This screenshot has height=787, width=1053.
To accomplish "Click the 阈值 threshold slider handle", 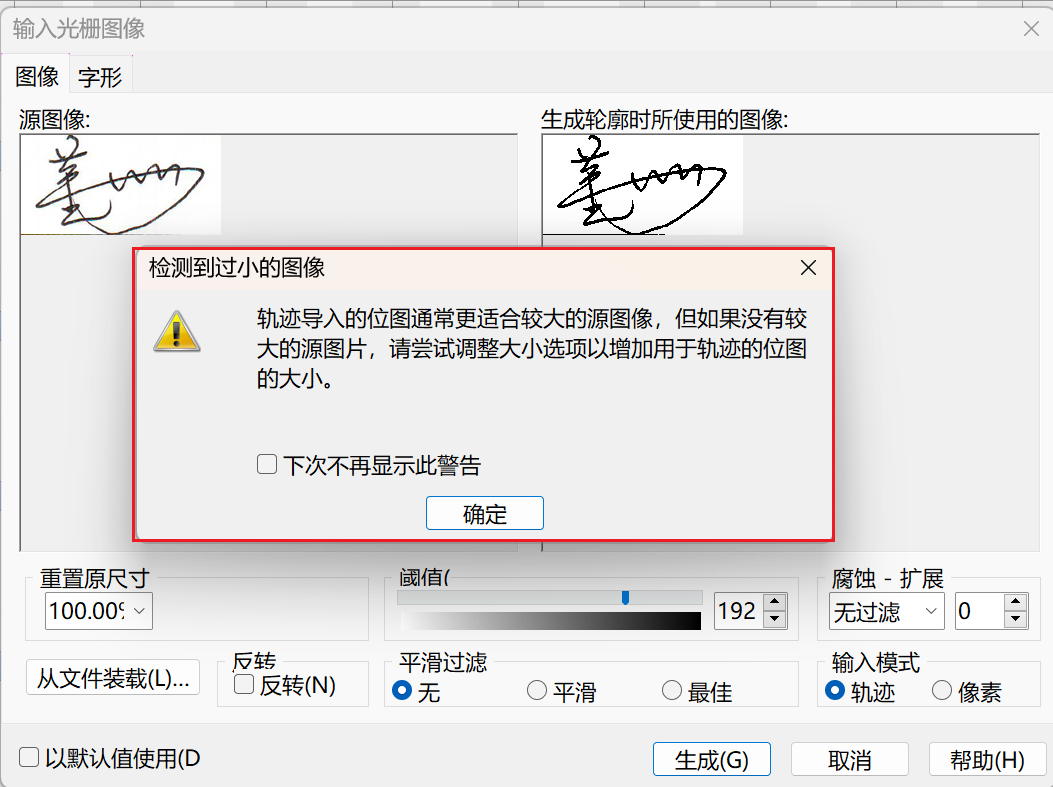I will click(626, 598).
